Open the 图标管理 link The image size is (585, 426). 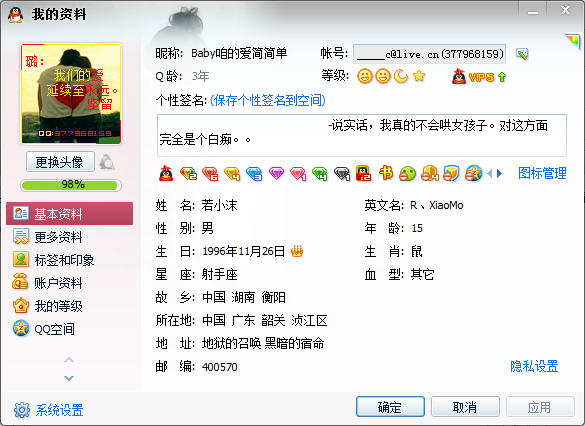click(542, 173)
